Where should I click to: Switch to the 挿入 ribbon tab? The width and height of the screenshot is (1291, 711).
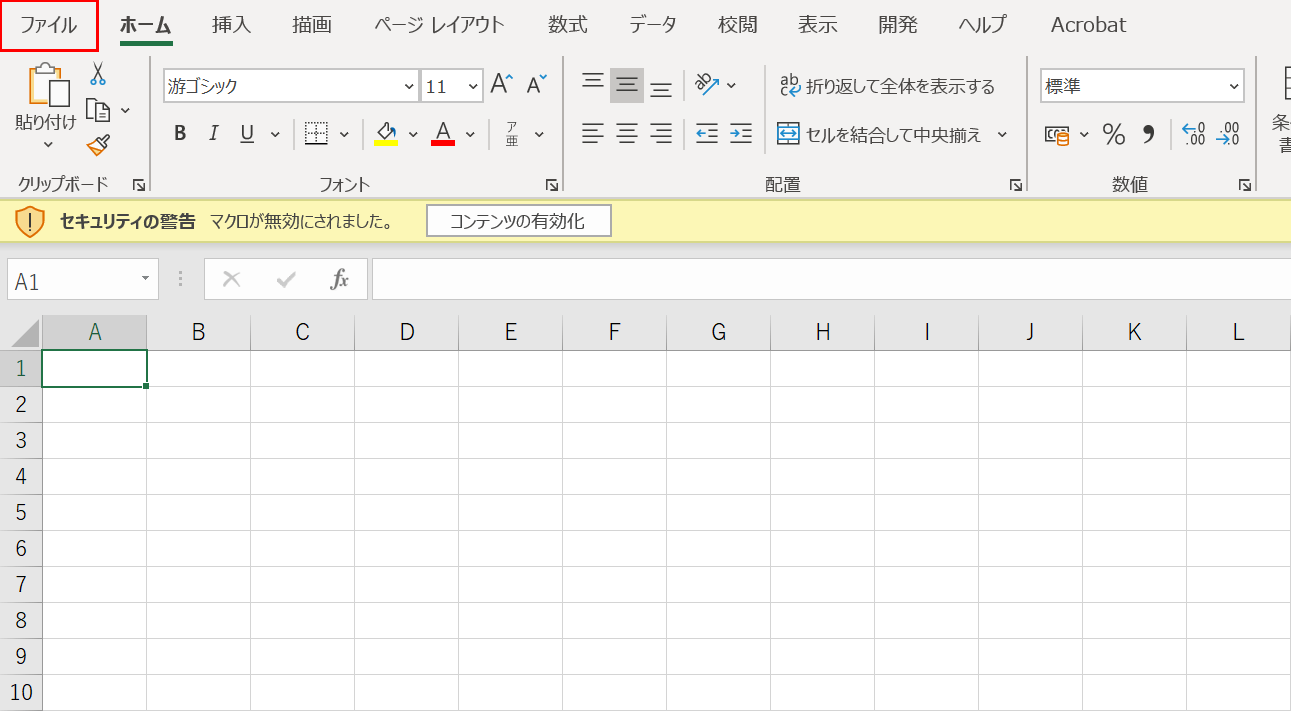[x=231, y=24]
